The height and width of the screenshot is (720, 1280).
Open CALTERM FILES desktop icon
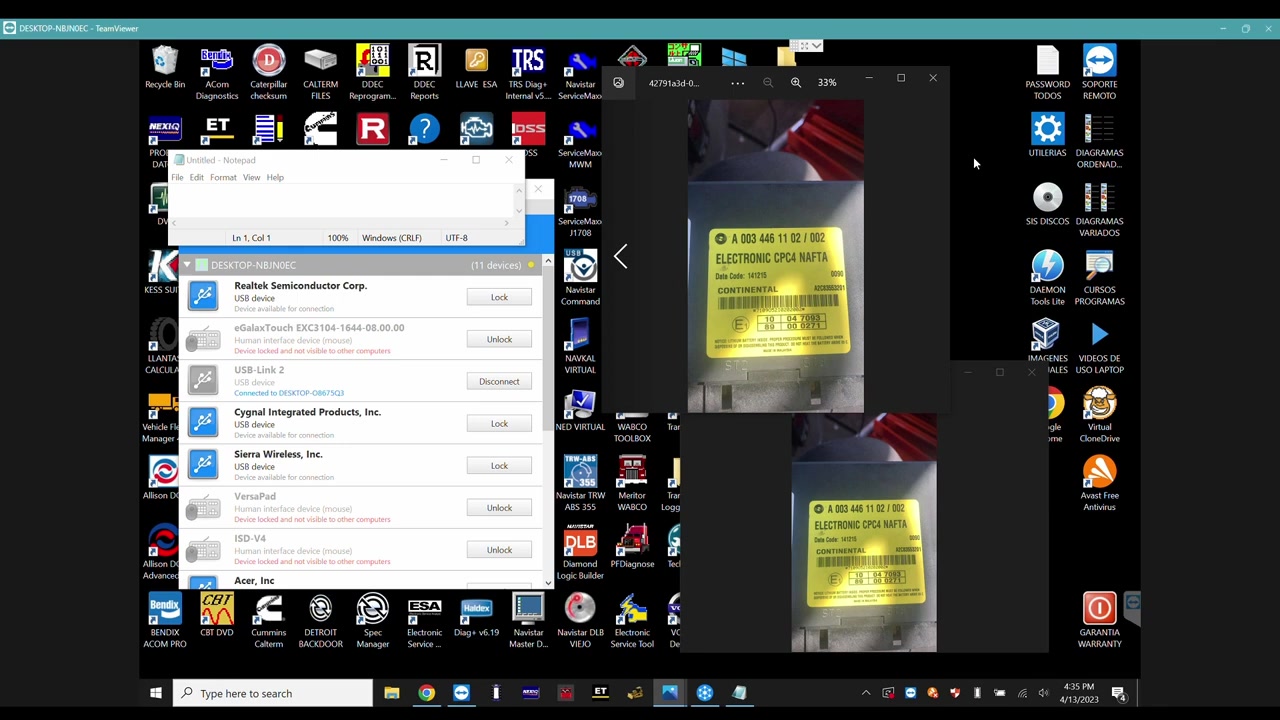pos(320,73)
